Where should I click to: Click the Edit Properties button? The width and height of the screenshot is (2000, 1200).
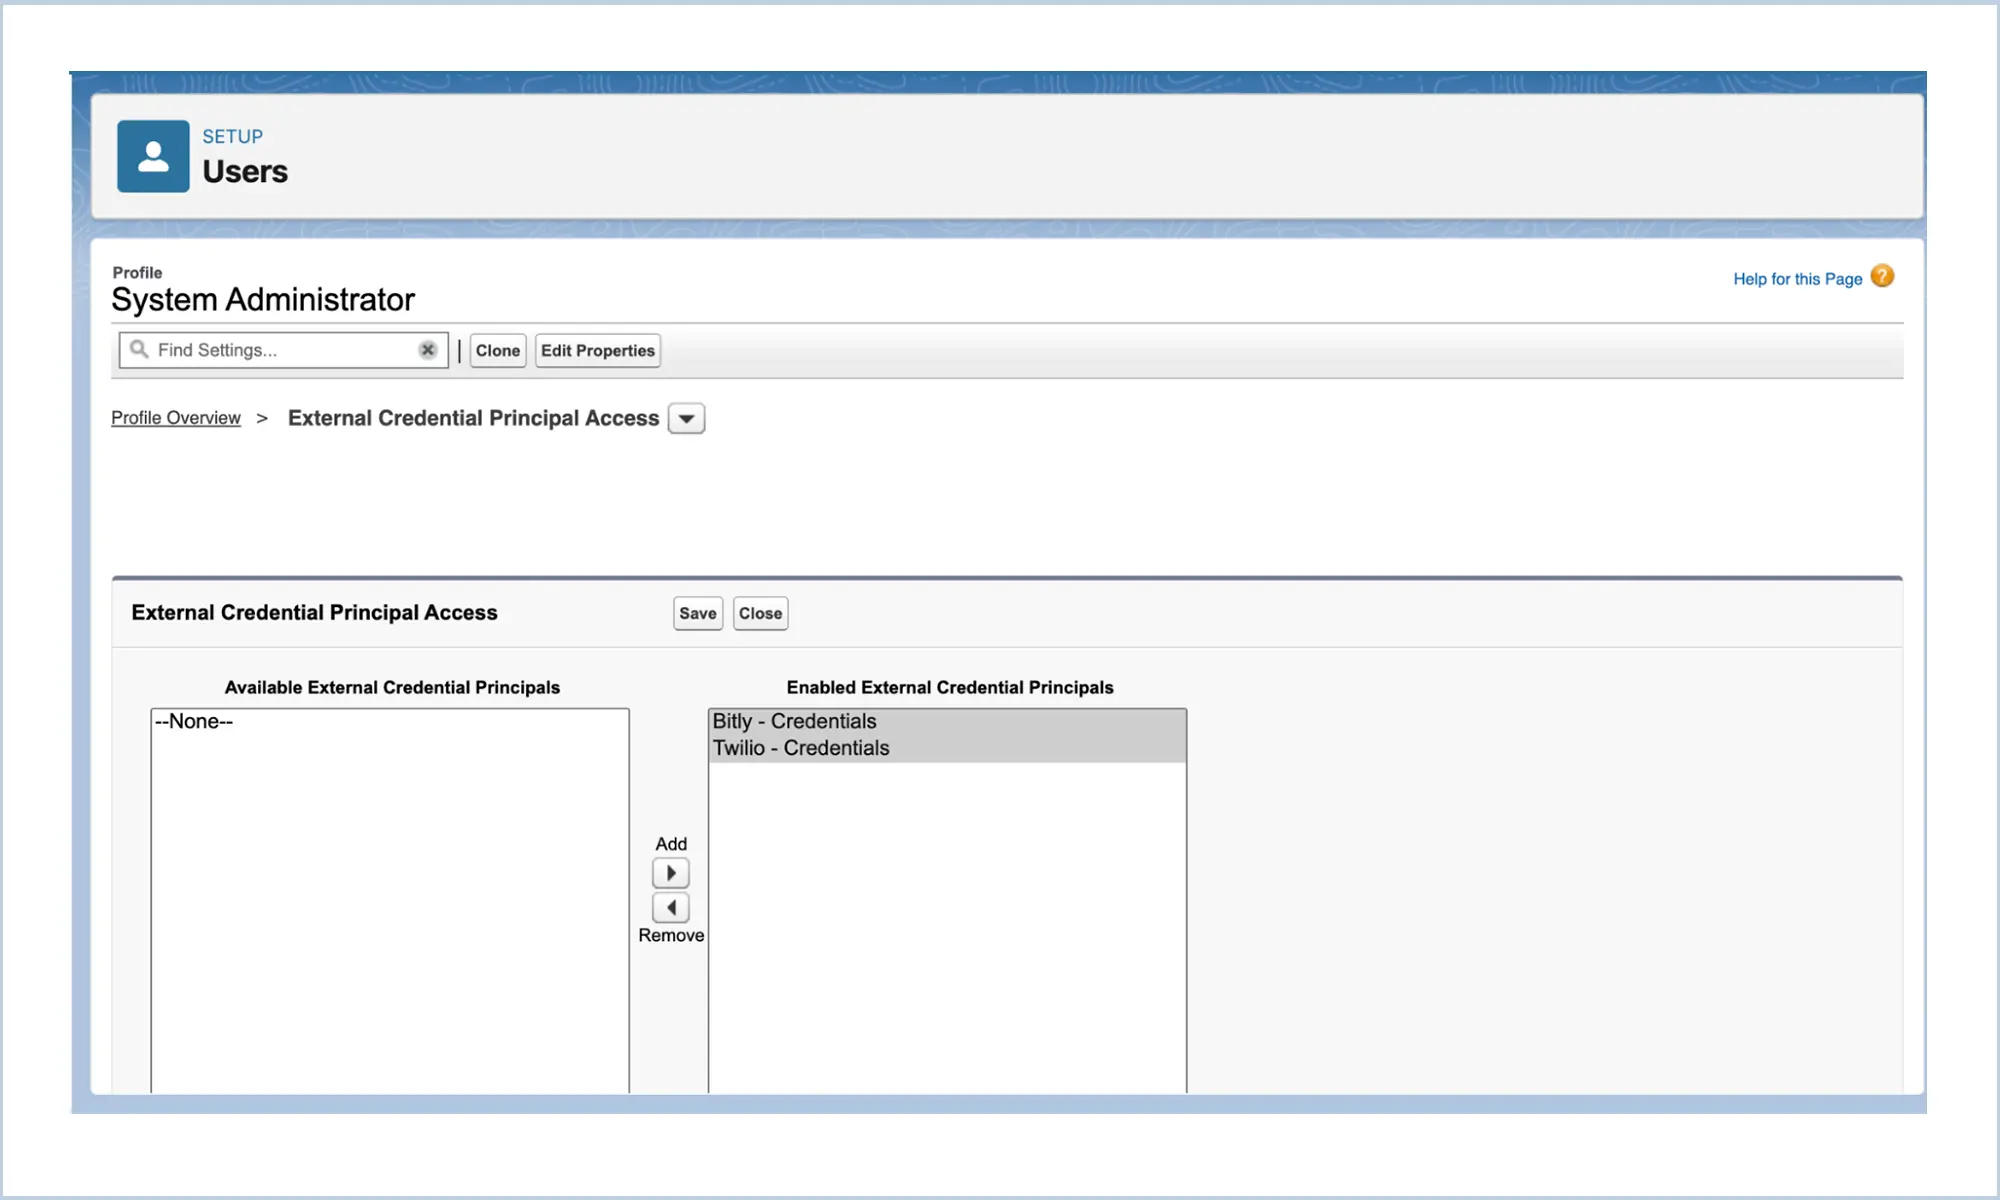pyautogui.click(x=598, y=351)
